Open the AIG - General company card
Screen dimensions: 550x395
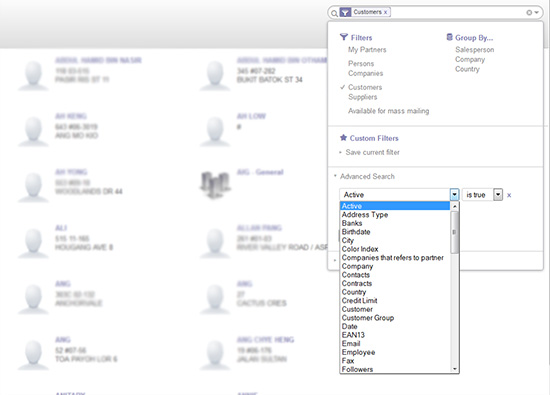coord(260,172)
